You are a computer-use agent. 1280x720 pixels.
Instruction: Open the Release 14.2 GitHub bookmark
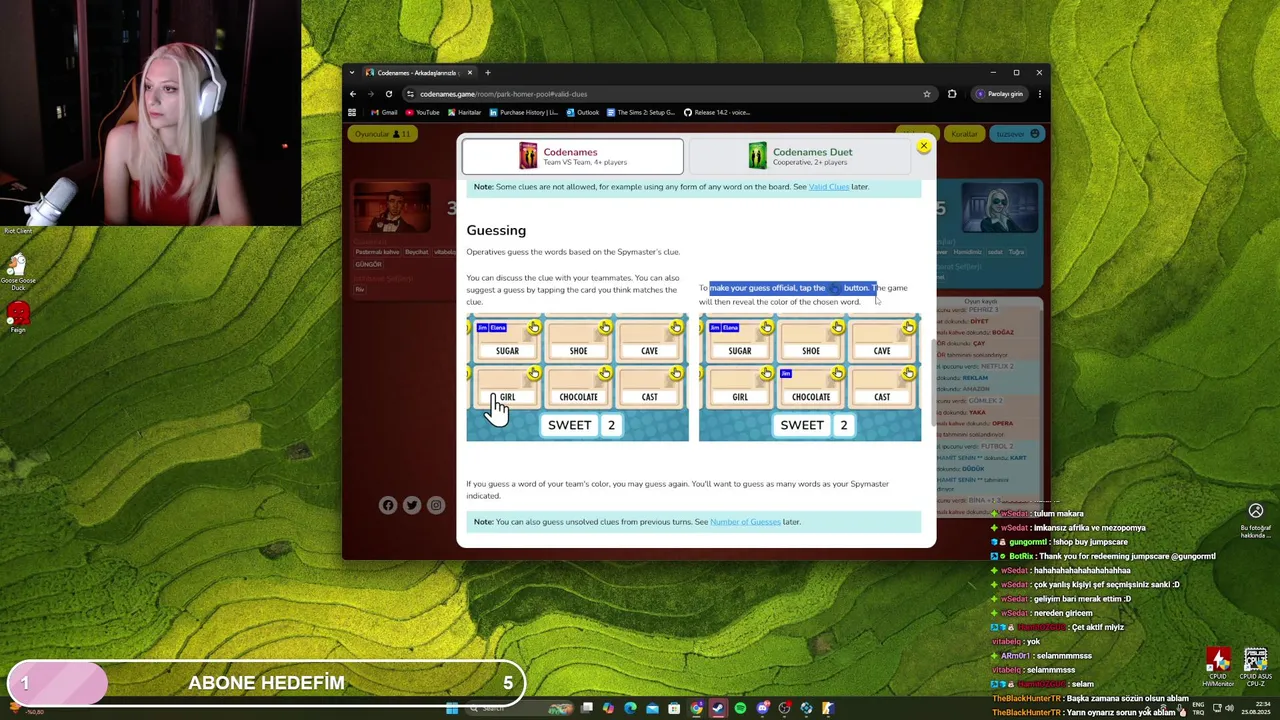717,112
